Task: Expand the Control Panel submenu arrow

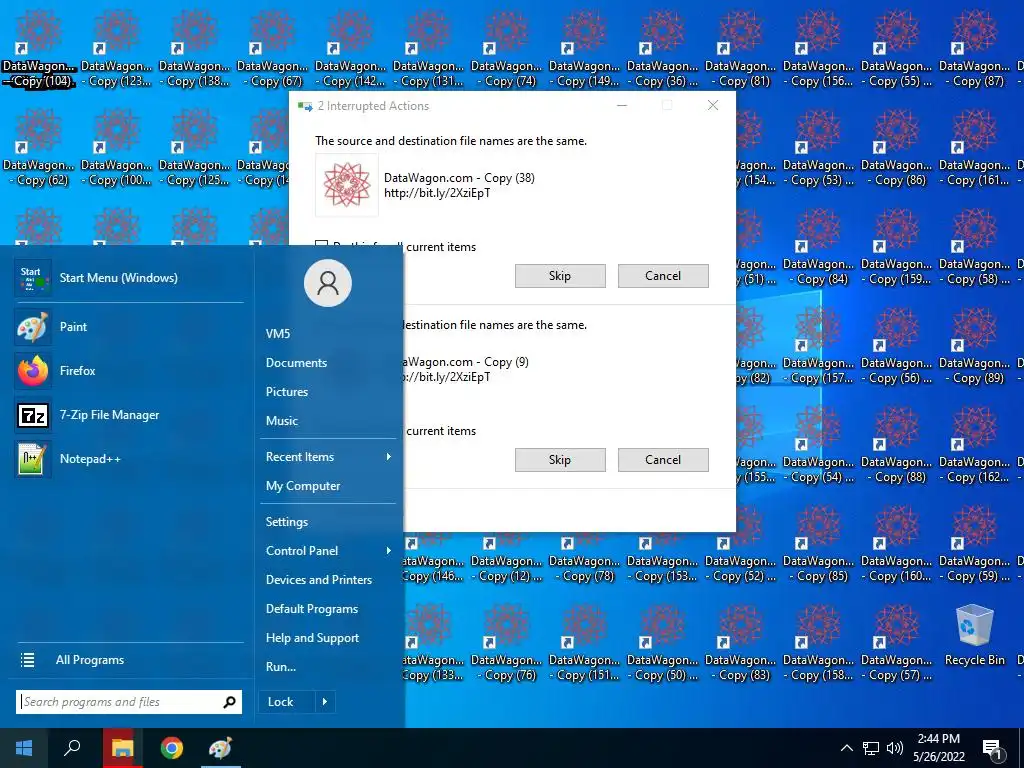Action: click(389, 551)
